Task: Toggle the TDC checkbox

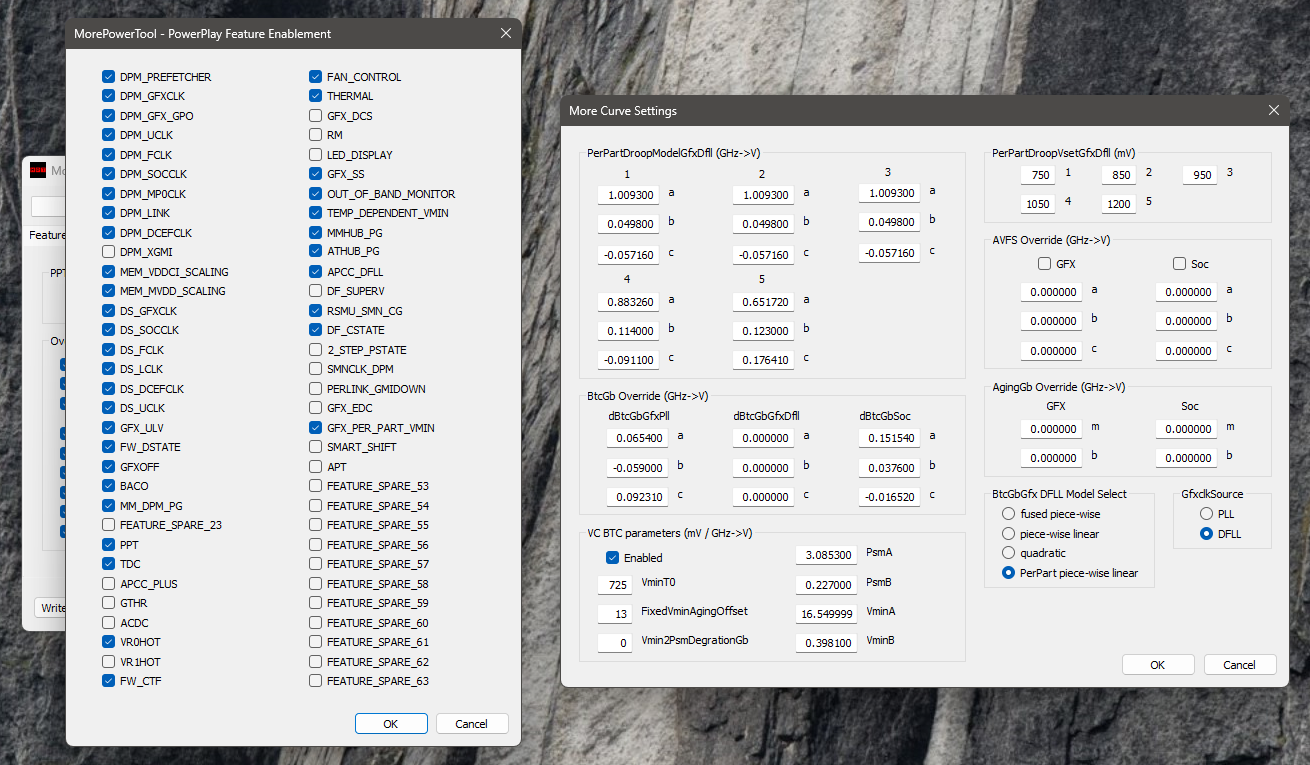Action: (x=108, y=564)
